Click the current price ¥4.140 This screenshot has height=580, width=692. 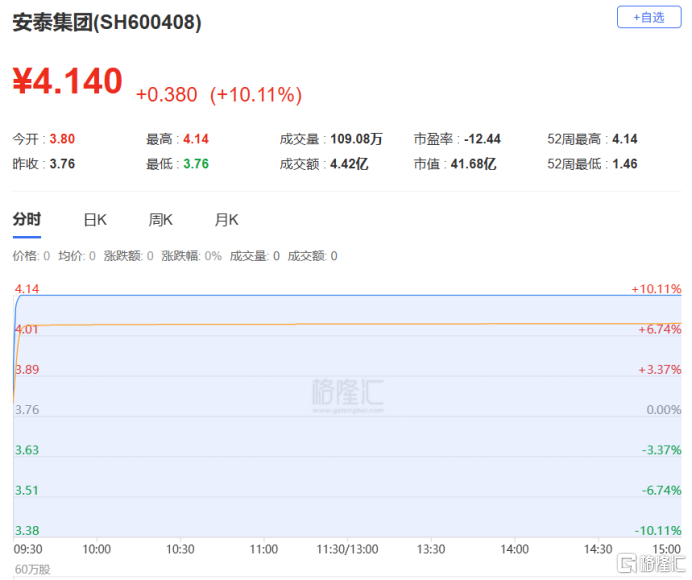68,81
